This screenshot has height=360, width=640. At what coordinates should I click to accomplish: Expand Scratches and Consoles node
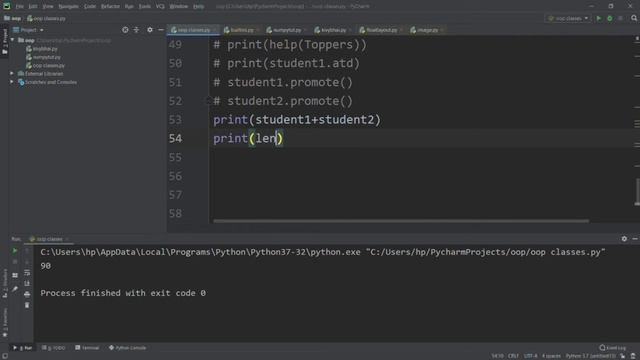pos(12,82)
